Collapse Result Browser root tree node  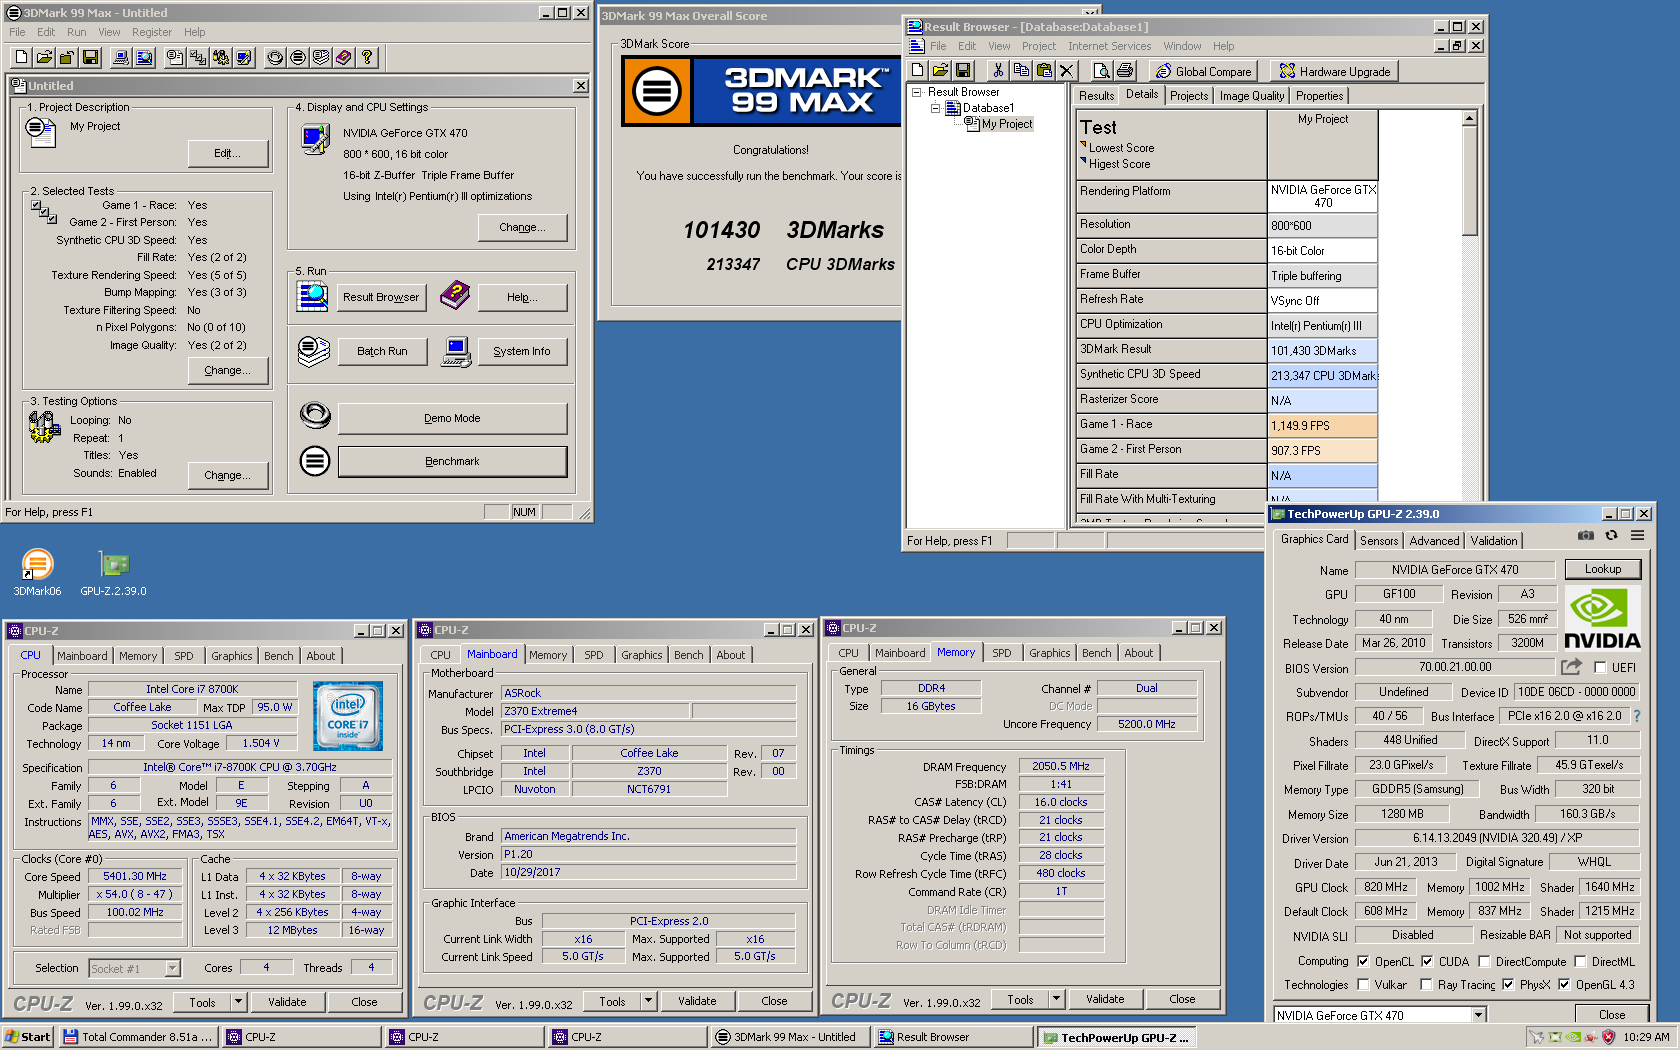tap(916, 92)
